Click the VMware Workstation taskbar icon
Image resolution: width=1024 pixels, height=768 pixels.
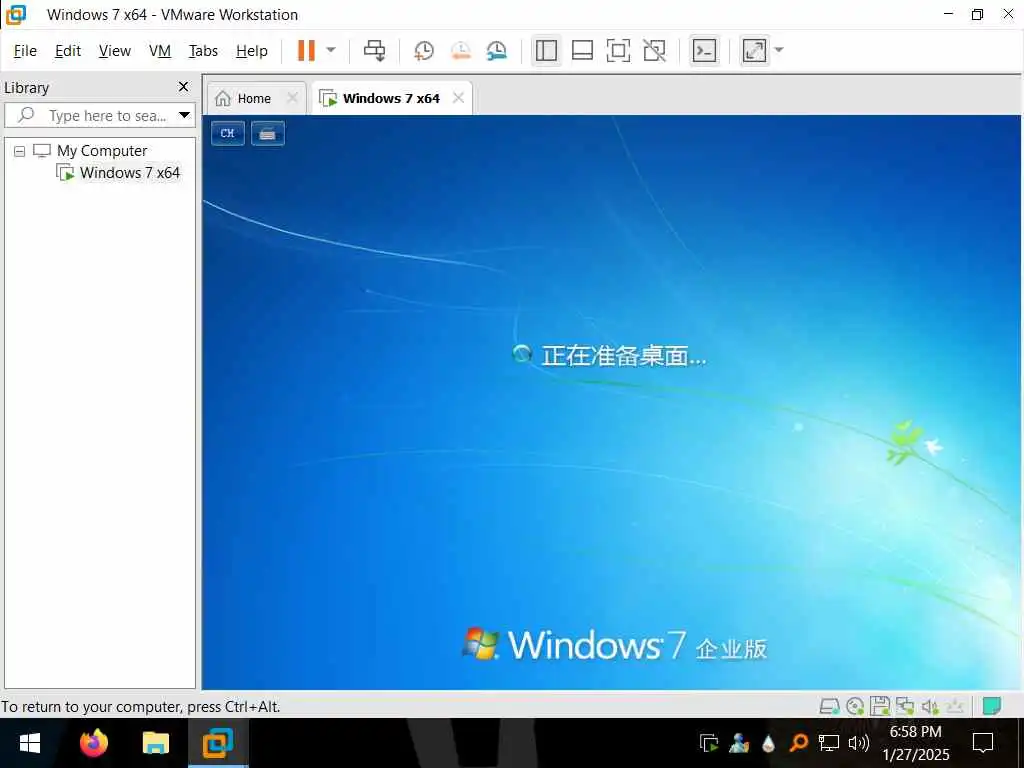pos(218,743)
